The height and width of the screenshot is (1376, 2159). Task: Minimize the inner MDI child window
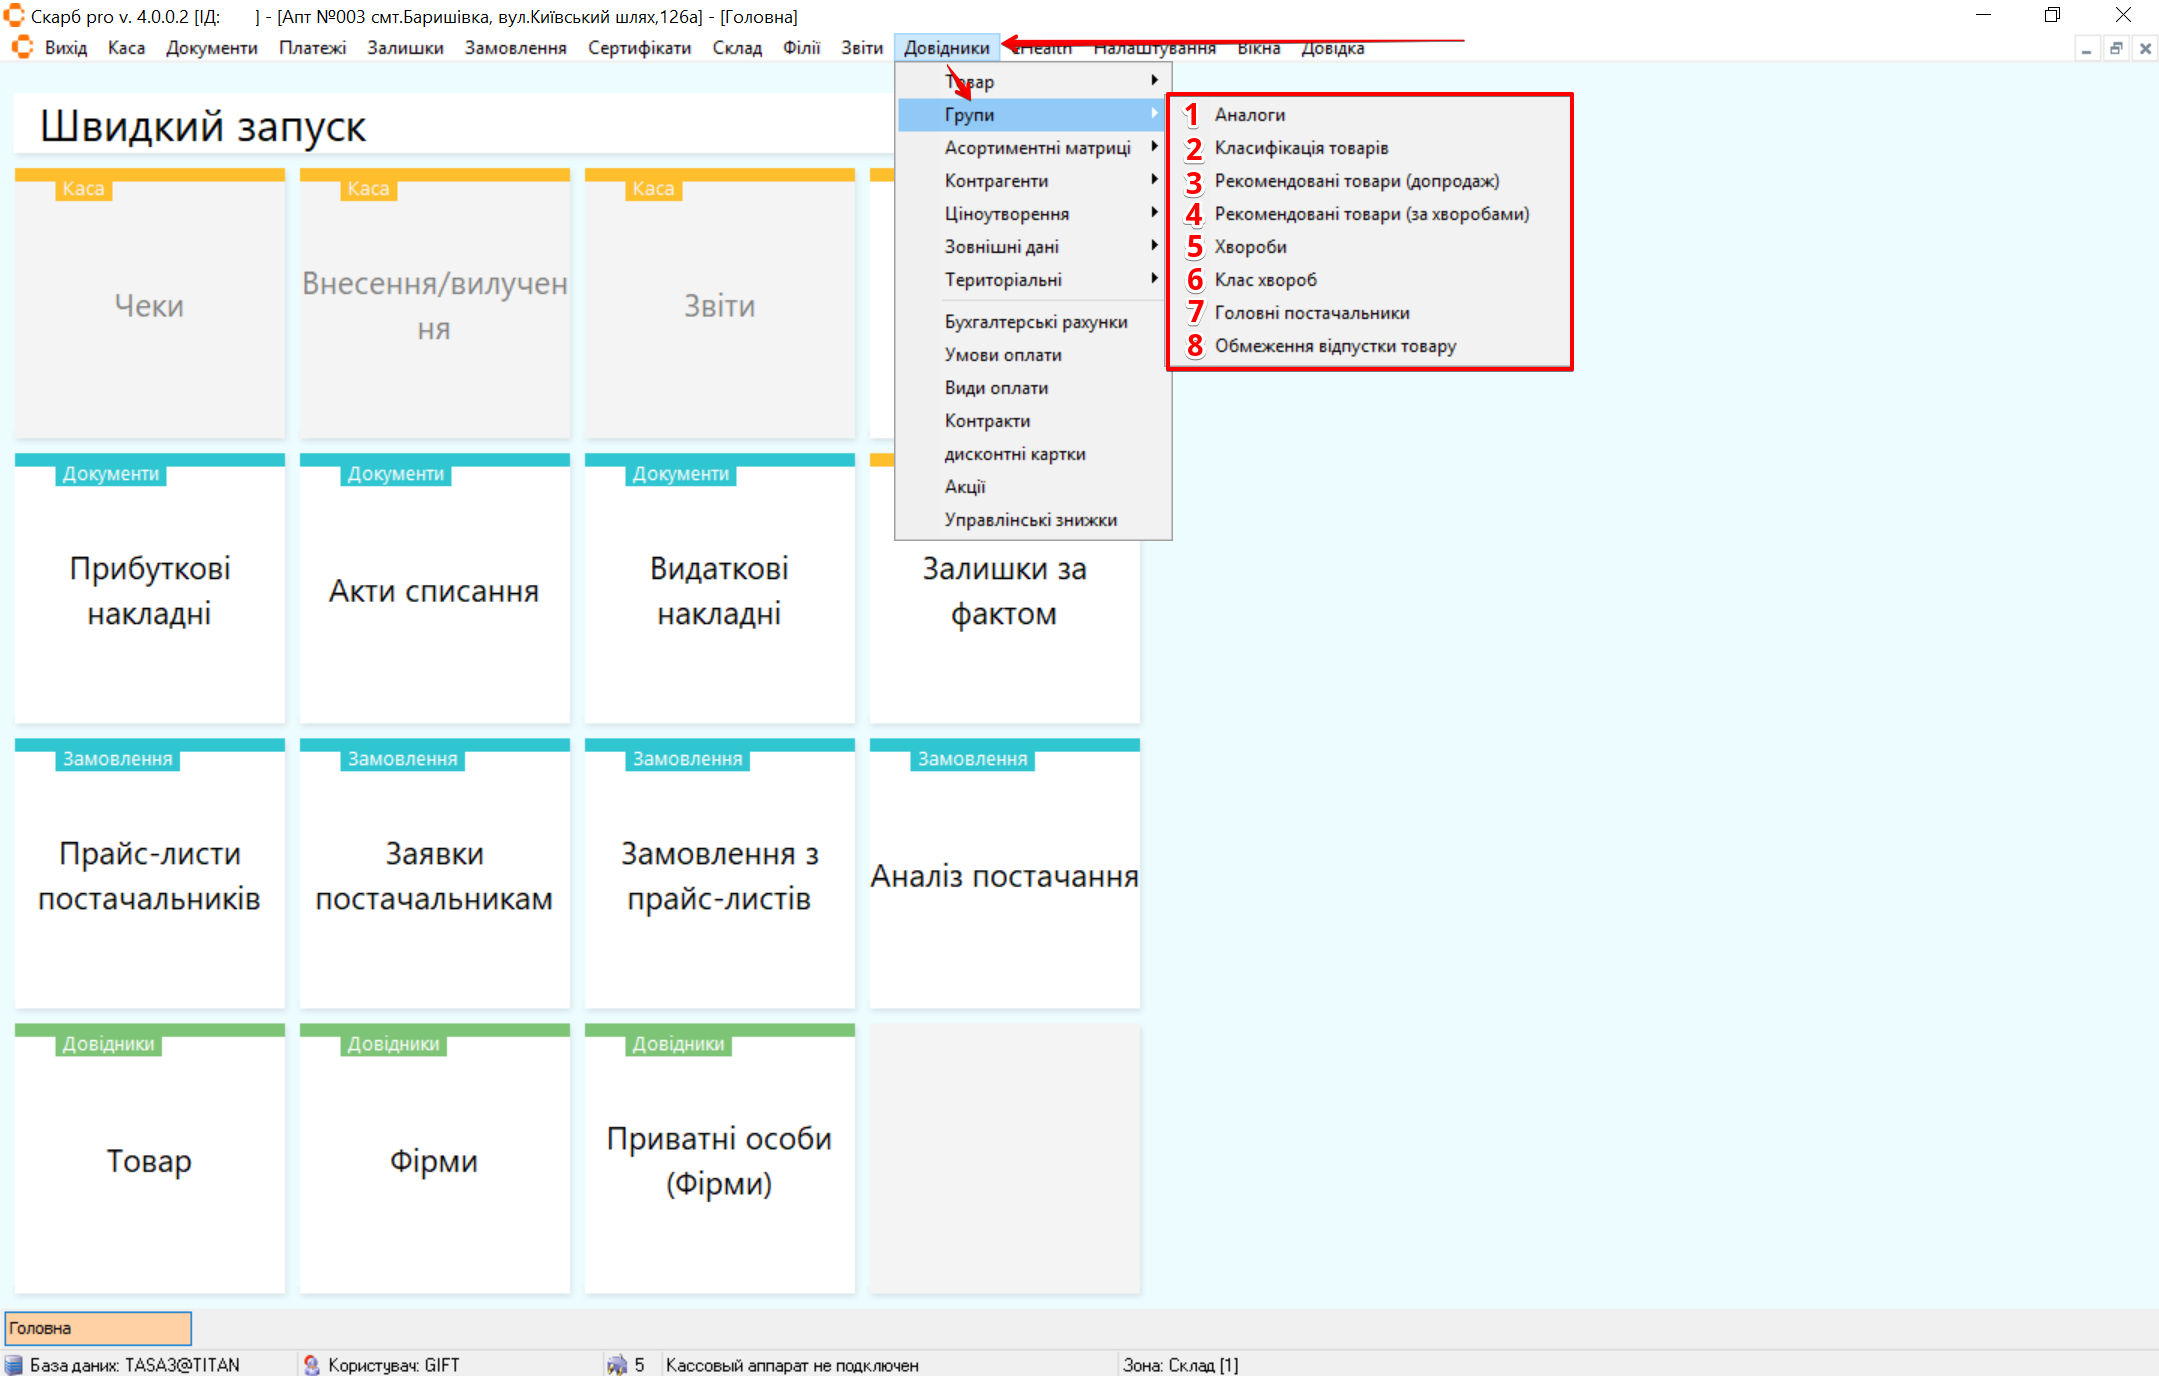coord(2086,48)
